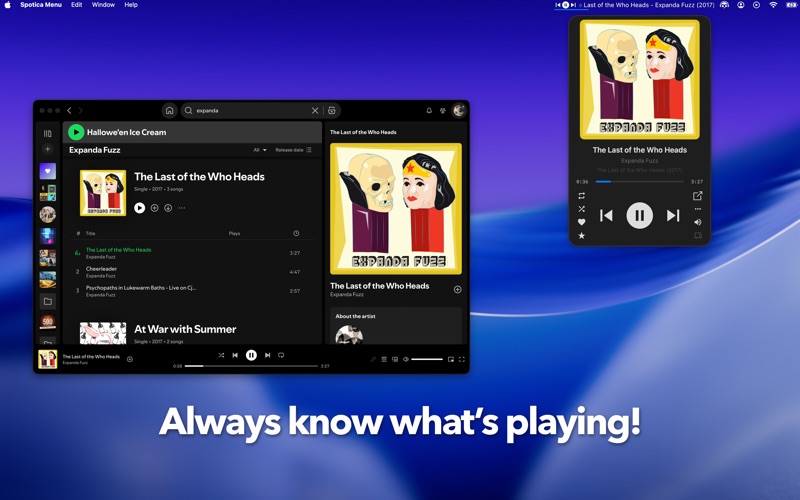Open the Release date sort option
The width and height of the screenshot is (800, 500).
[293, 150]
